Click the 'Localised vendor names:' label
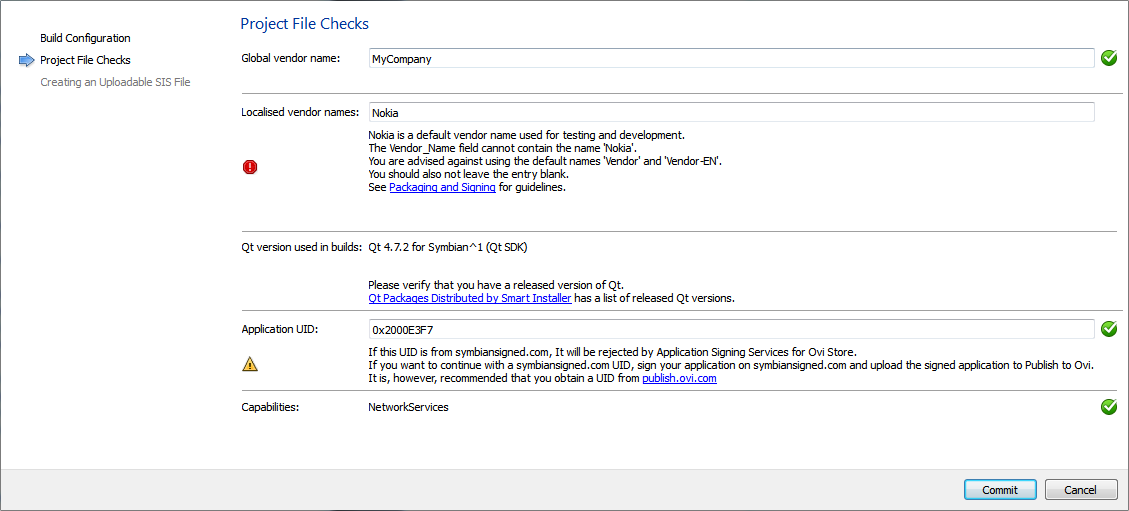This screenshot has height=511, width=1129. [300, 112]
